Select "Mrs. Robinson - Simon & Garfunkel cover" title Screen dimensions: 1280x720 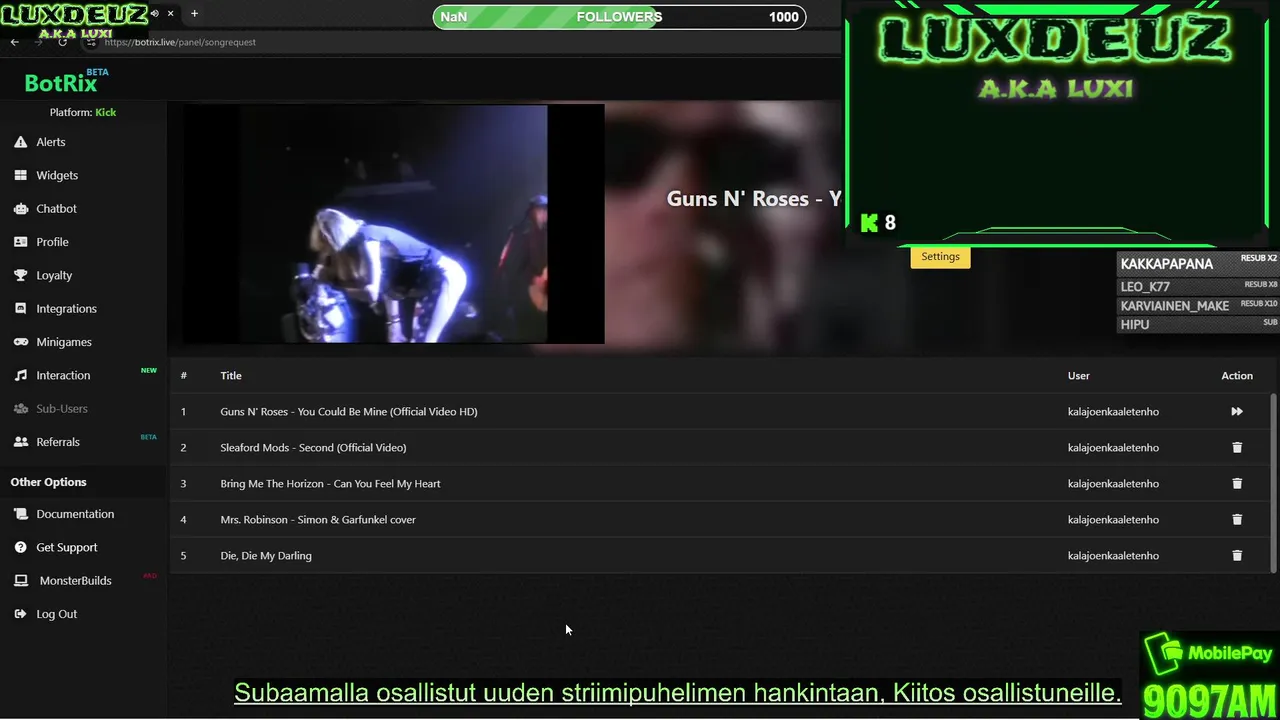[318, 519]
